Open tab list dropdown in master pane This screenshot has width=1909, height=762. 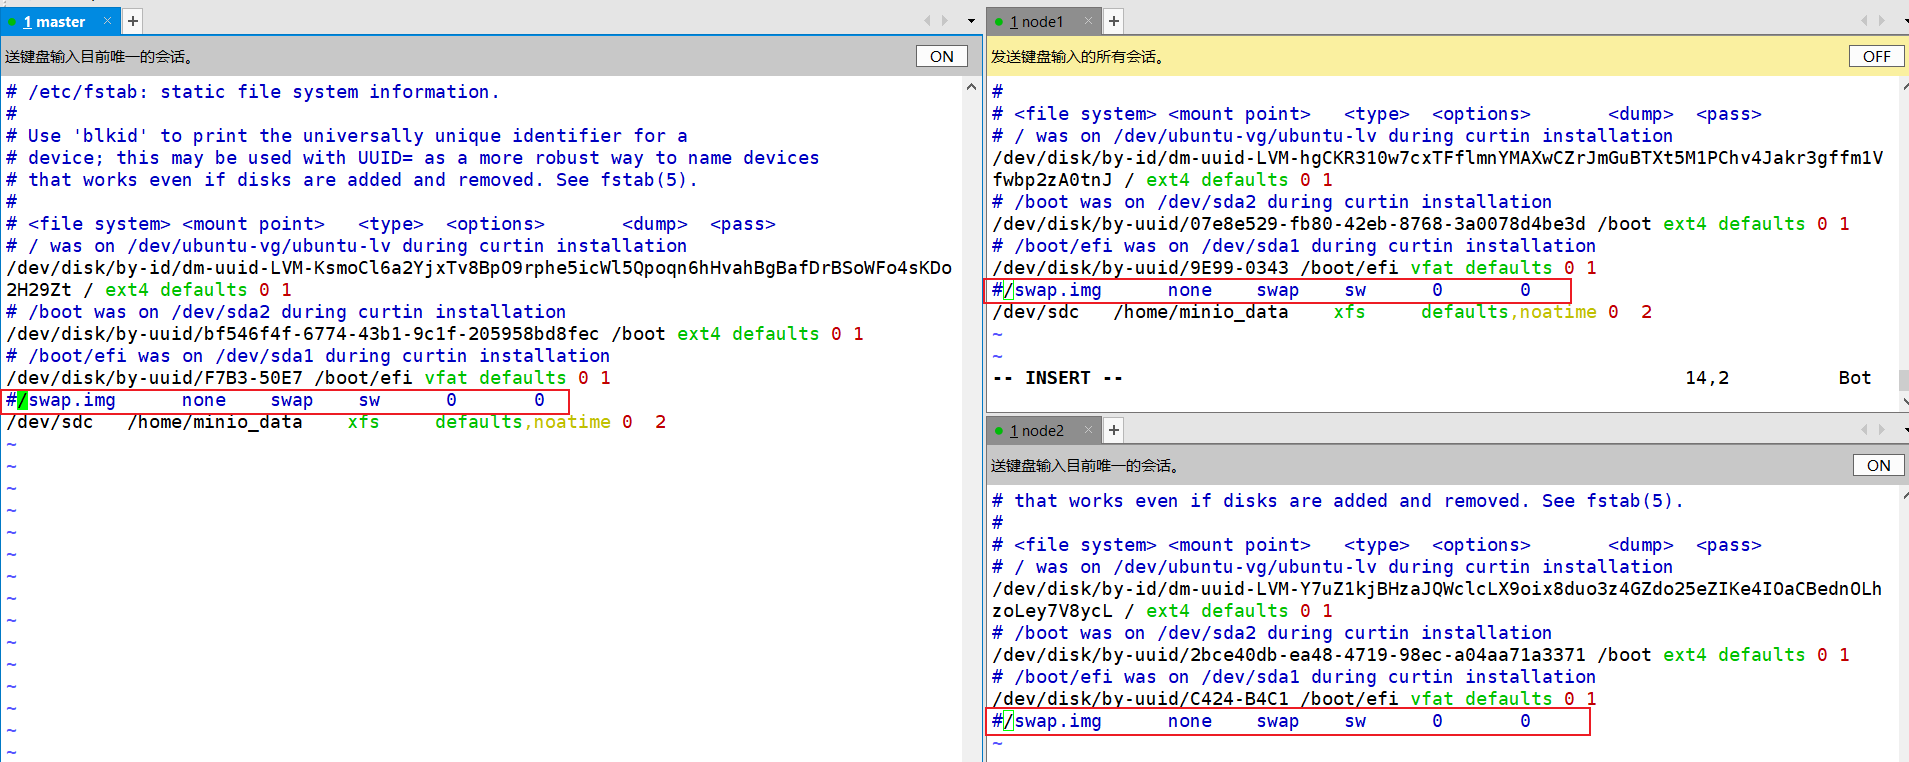(x=971, y=21)
